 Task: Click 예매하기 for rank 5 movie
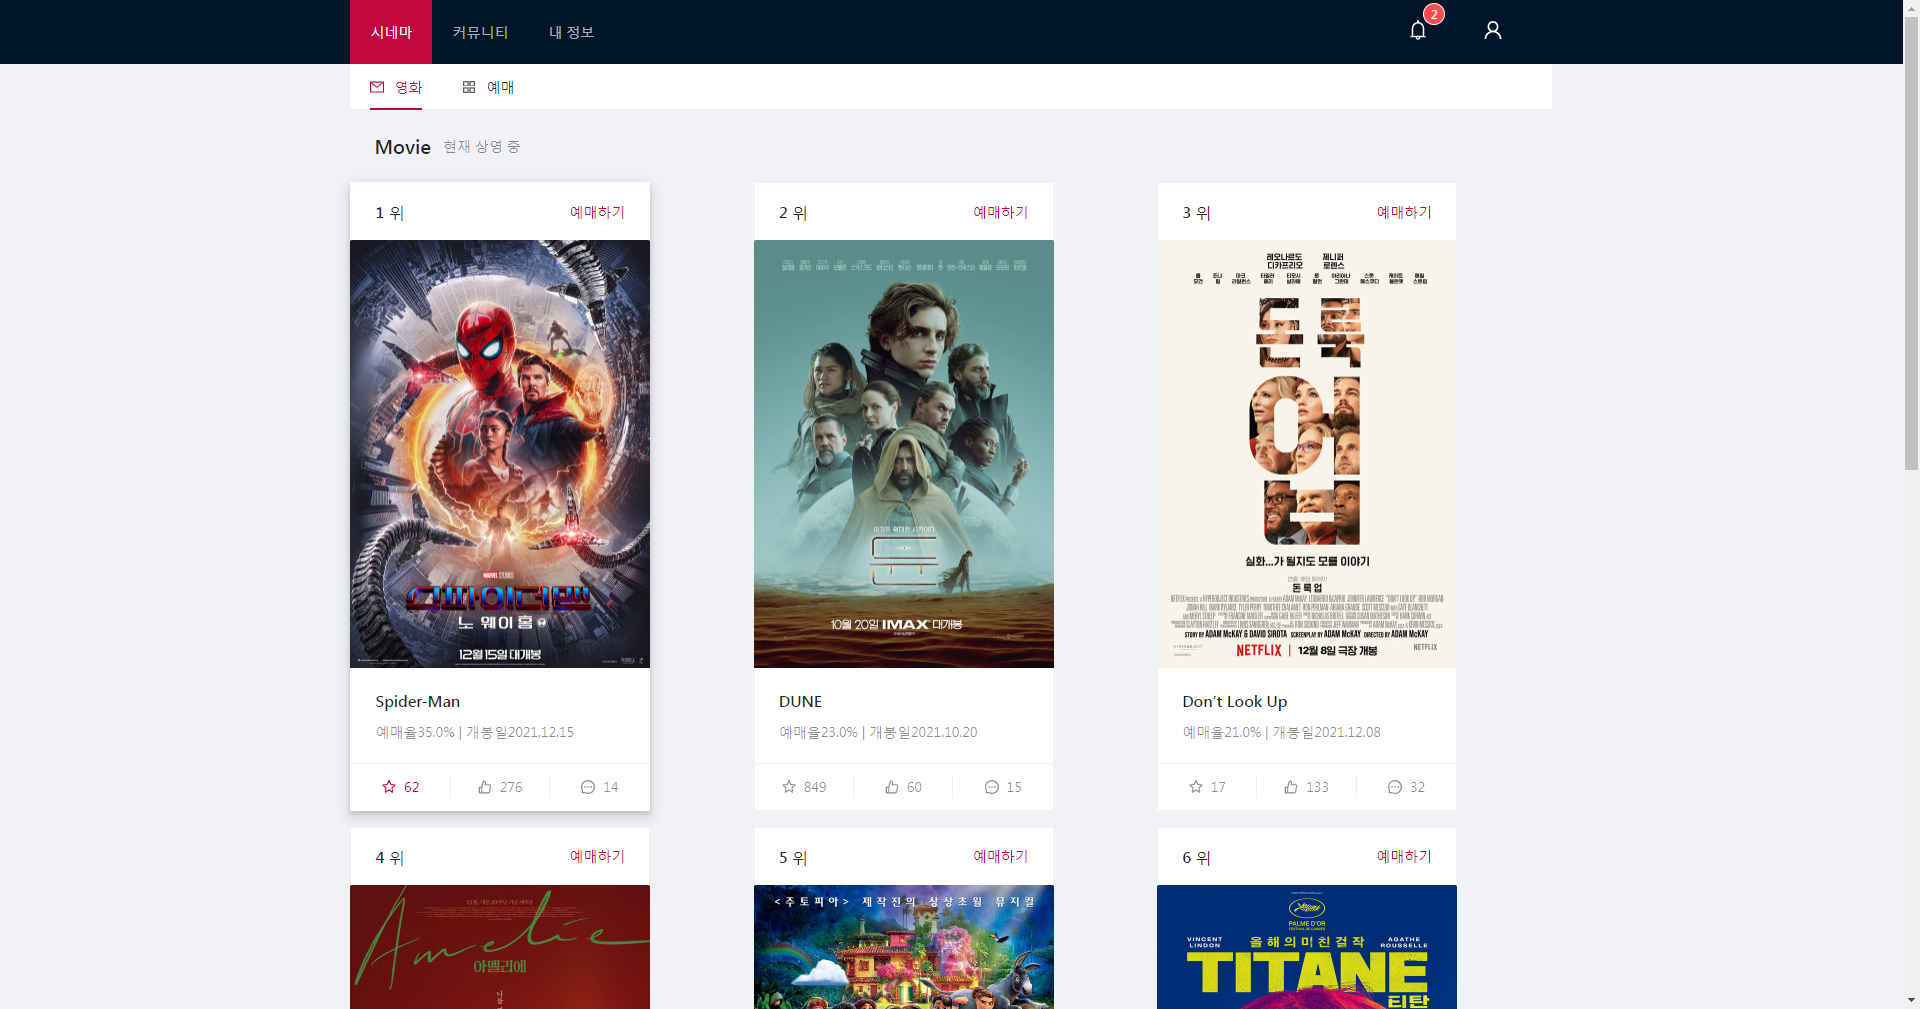tap(1000, 856)
